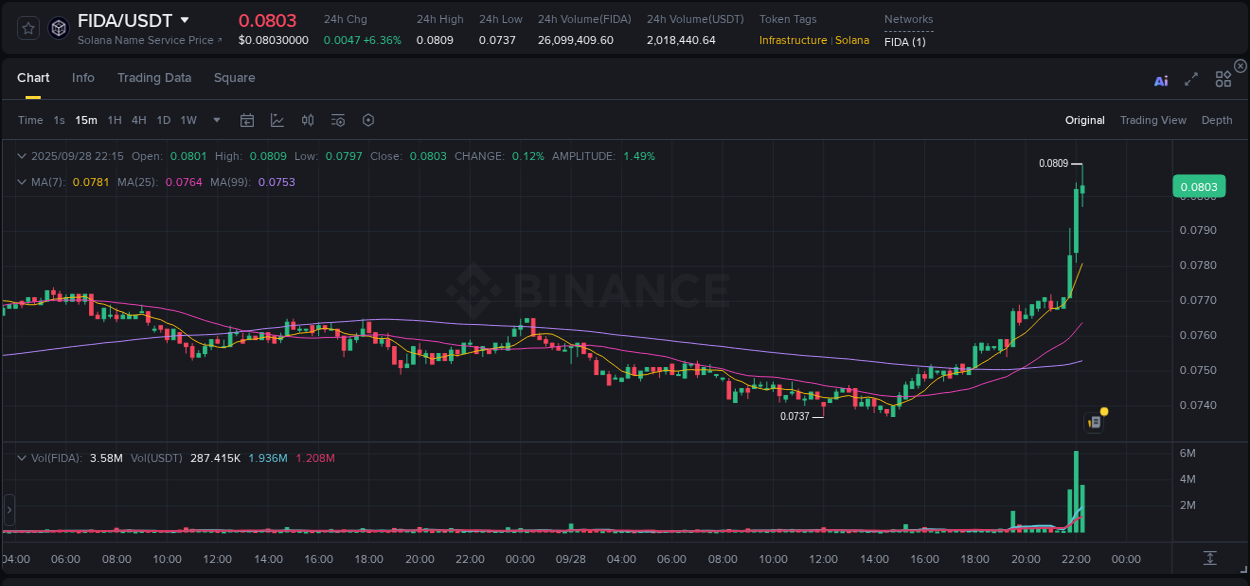Favorite FIDA/USDT using the star icon
1250x586 pixels.
coord(27,27)
